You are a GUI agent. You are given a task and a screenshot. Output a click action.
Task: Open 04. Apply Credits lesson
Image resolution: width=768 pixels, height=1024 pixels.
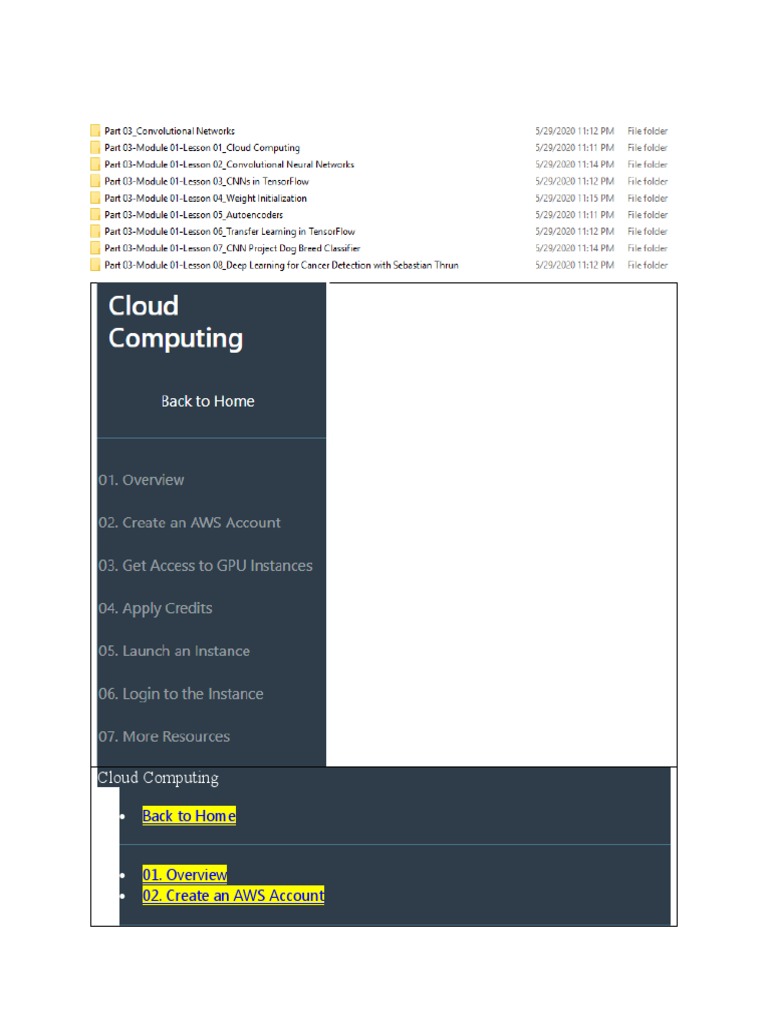[x=155, y=609]
